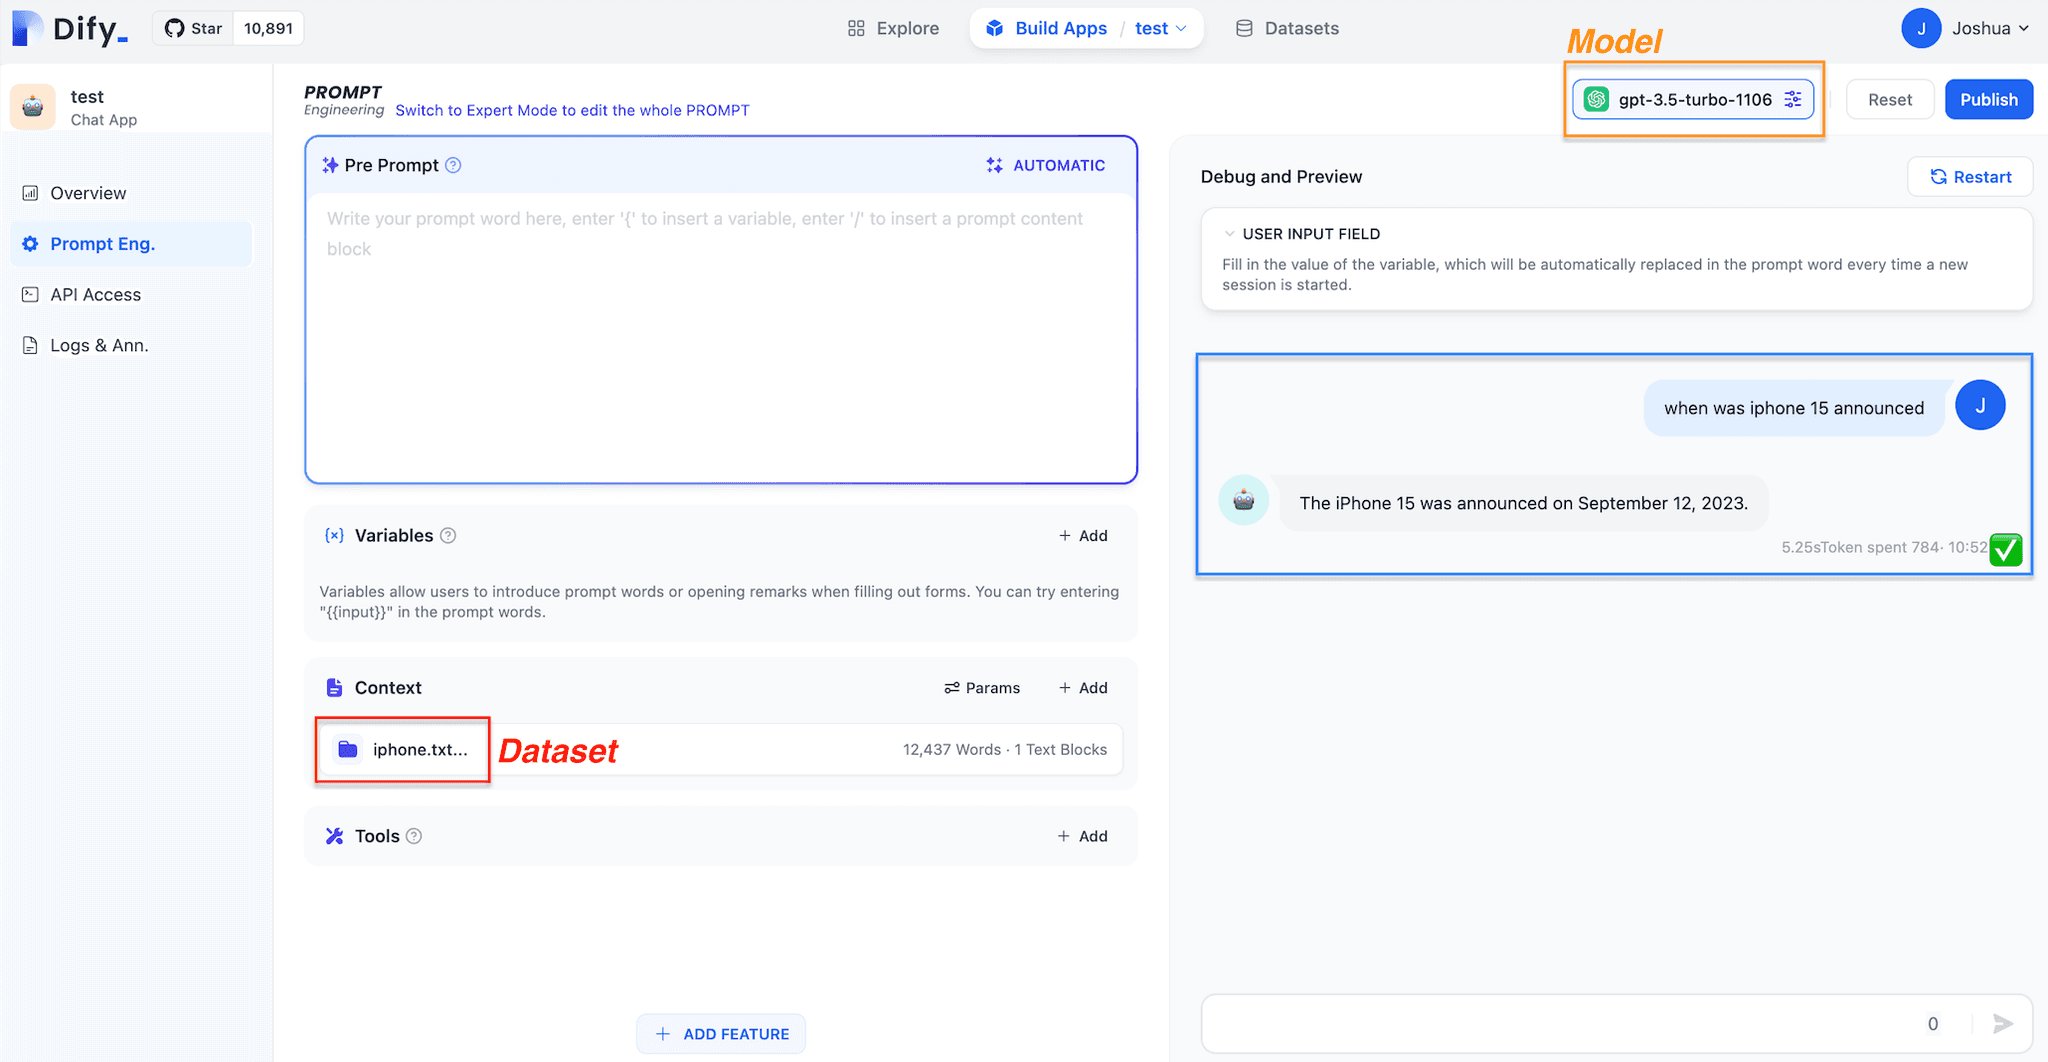Publish the app
Image resolution: width=2048 pixels, height=1062 pixels.
coord(1988,99)
